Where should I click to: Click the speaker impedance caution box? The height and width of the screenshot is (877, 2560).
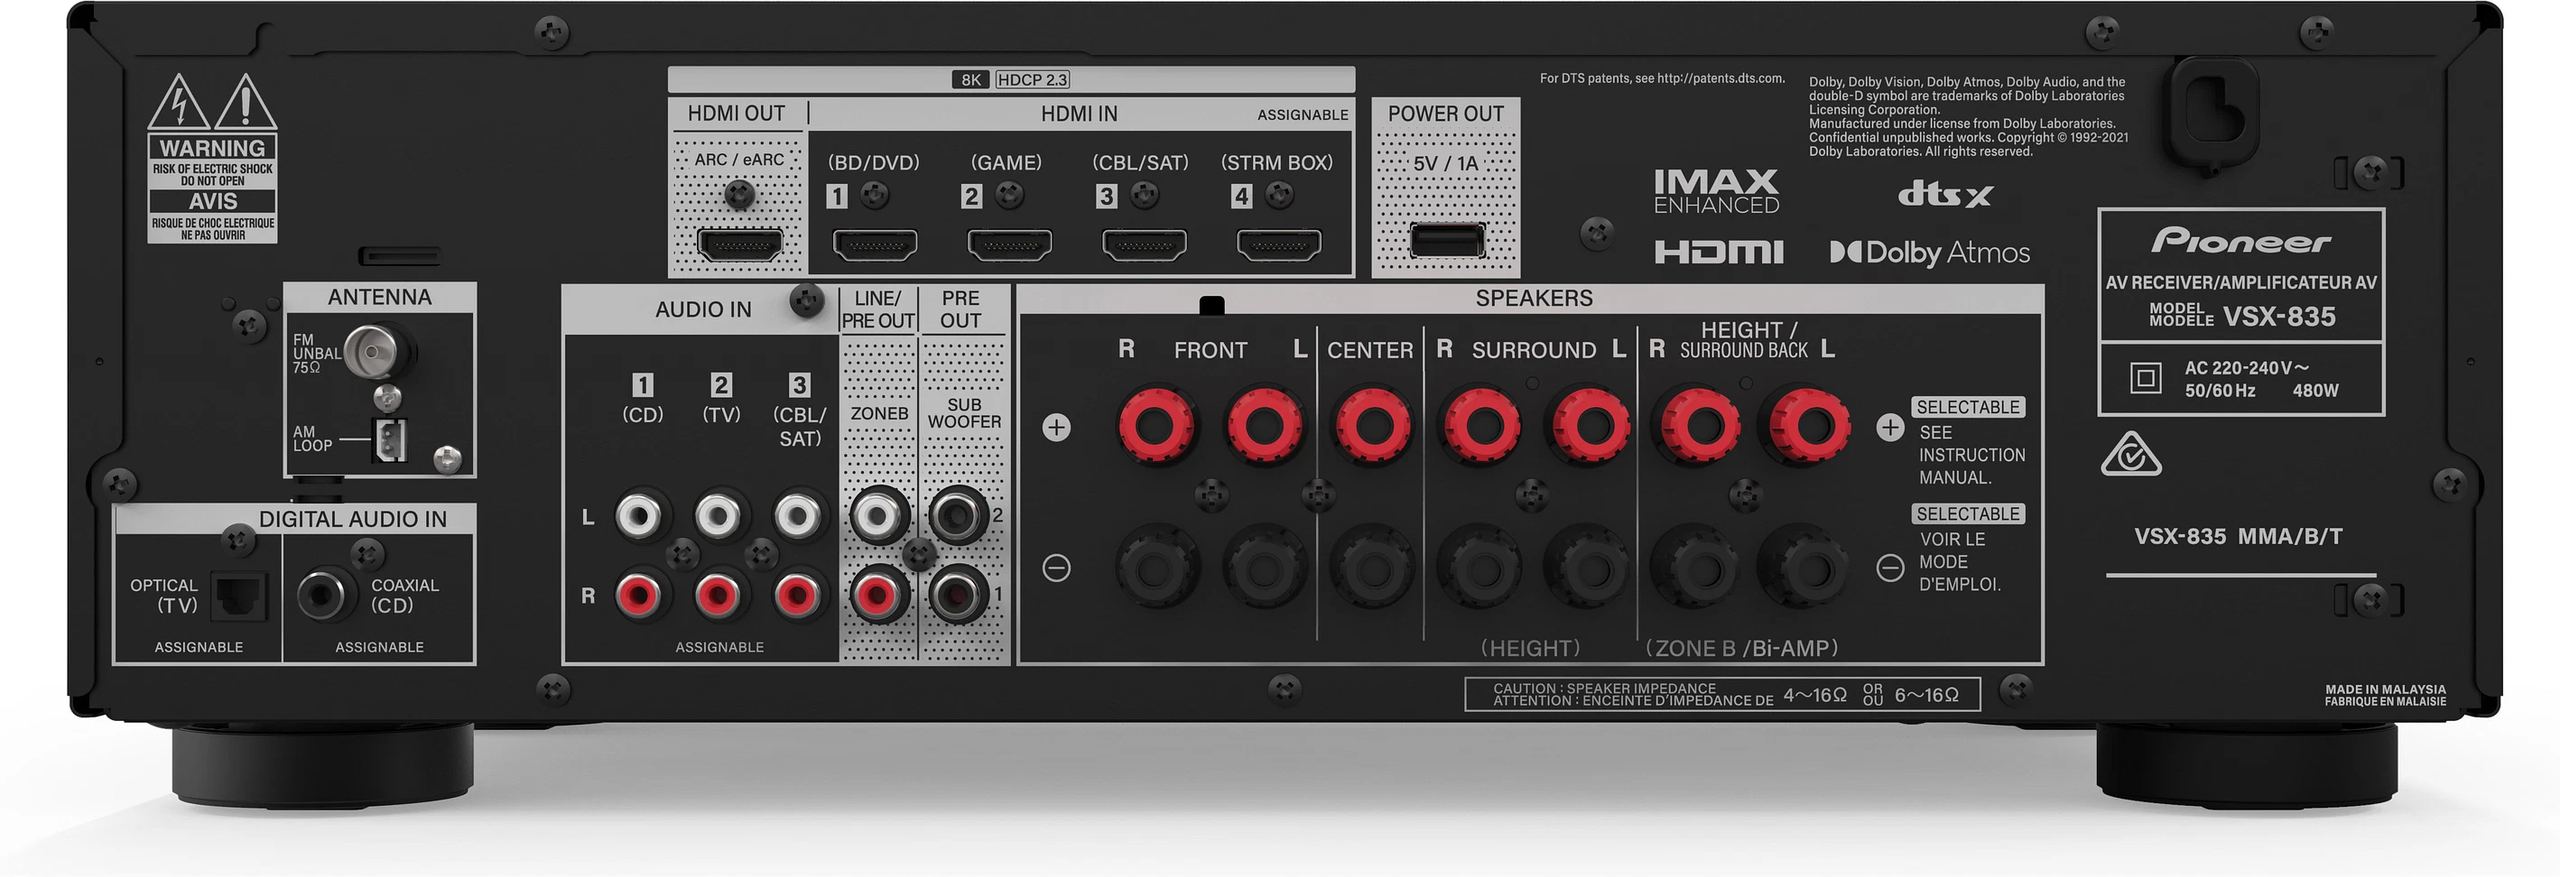click(x=1722, y=694)
